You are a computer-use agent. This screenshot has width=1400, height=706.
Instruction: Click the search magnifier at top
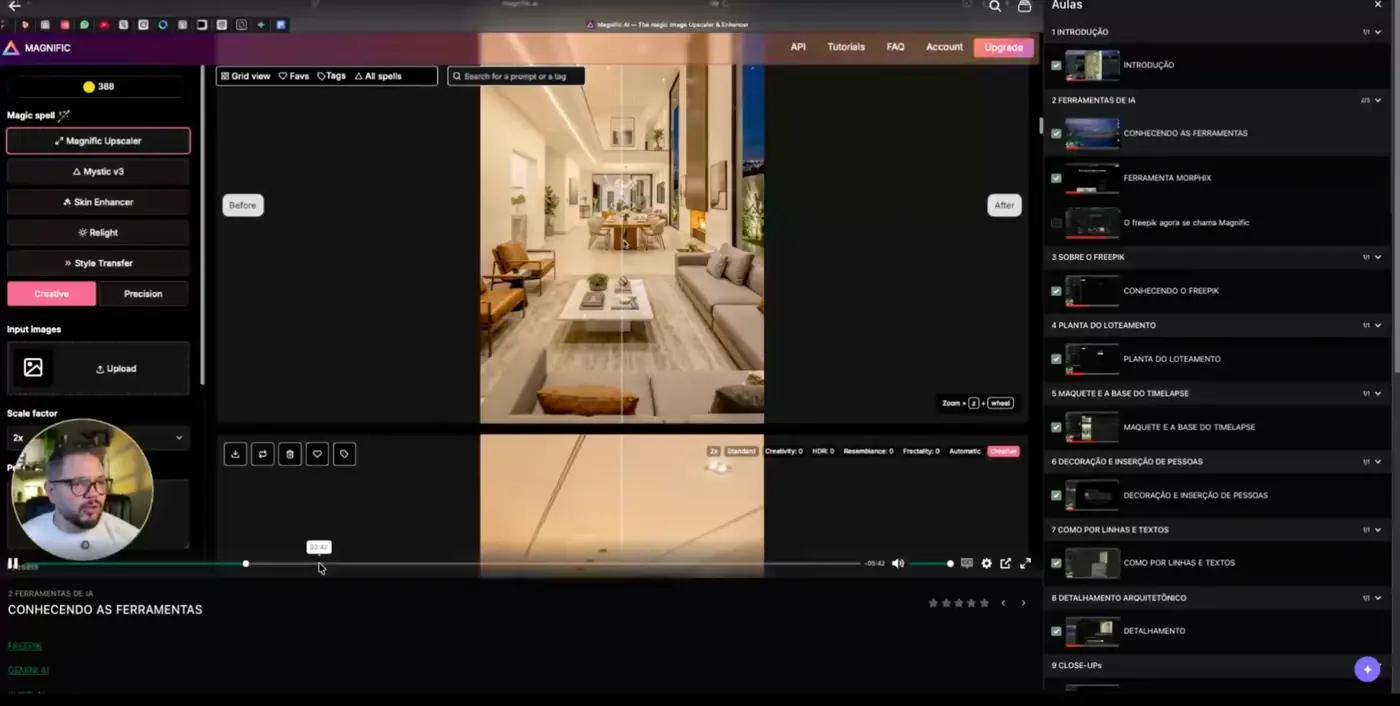995,6
